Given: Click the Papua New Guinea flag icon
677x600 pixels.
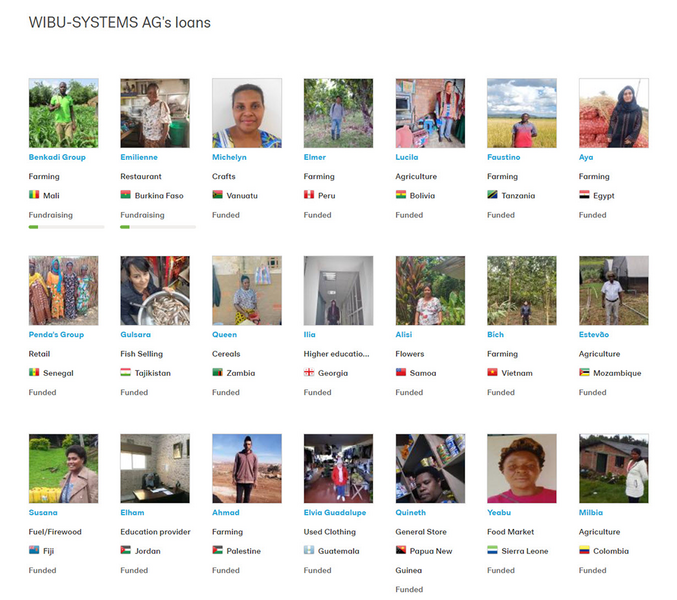Looking at the screenshot, I should 401,550.
